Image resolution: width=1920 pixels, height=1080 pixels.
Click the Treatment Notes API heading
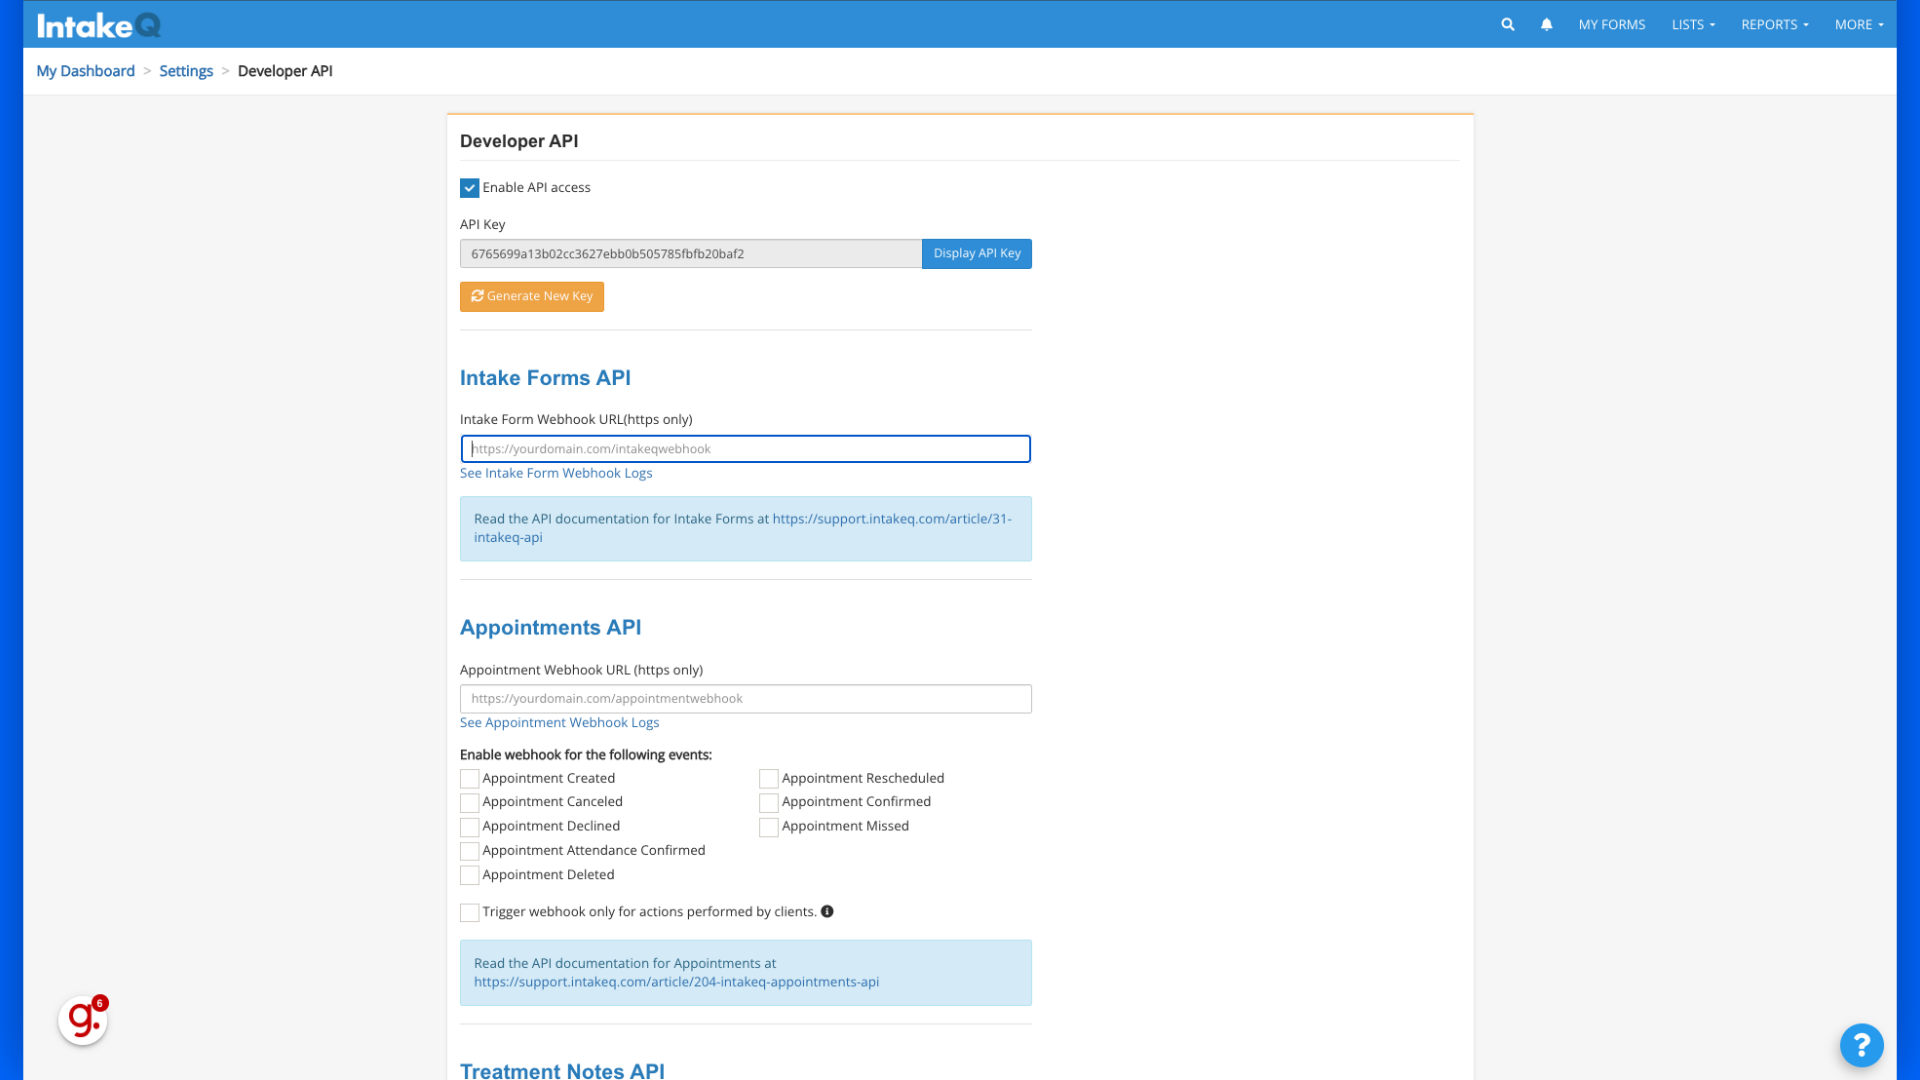click(x=562, y=1070)
